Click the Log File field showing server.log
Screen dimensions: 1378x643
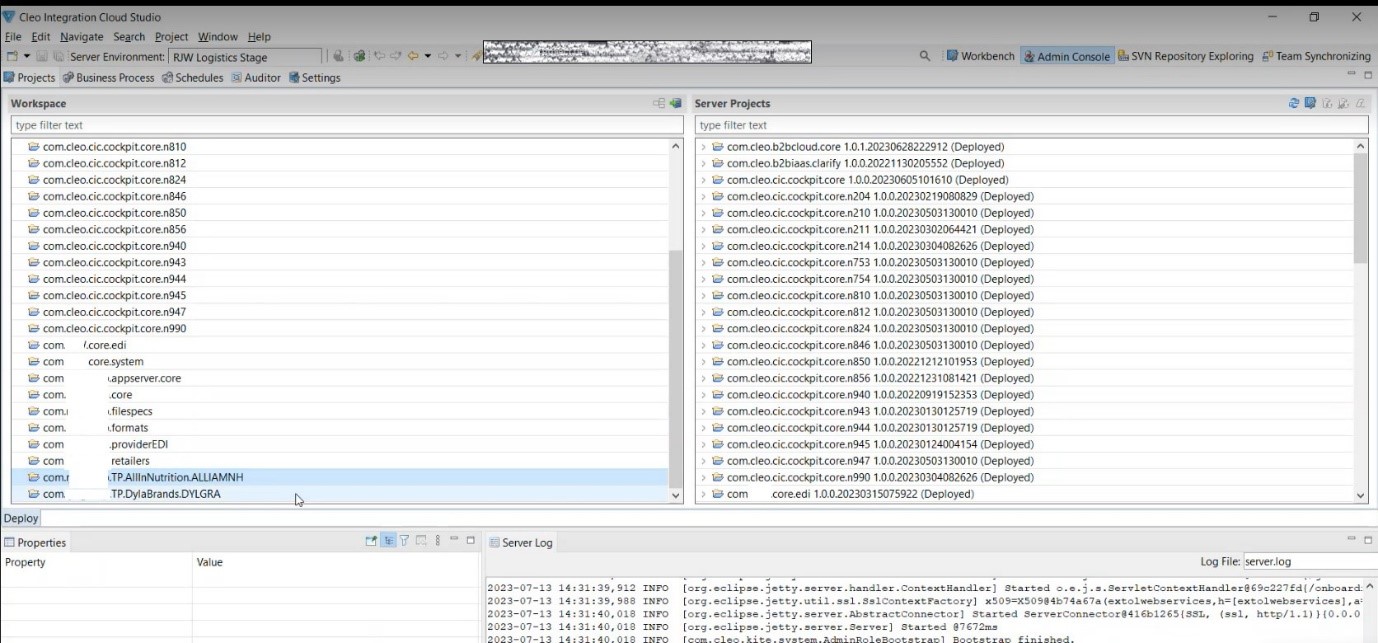tap(1310, 563)
